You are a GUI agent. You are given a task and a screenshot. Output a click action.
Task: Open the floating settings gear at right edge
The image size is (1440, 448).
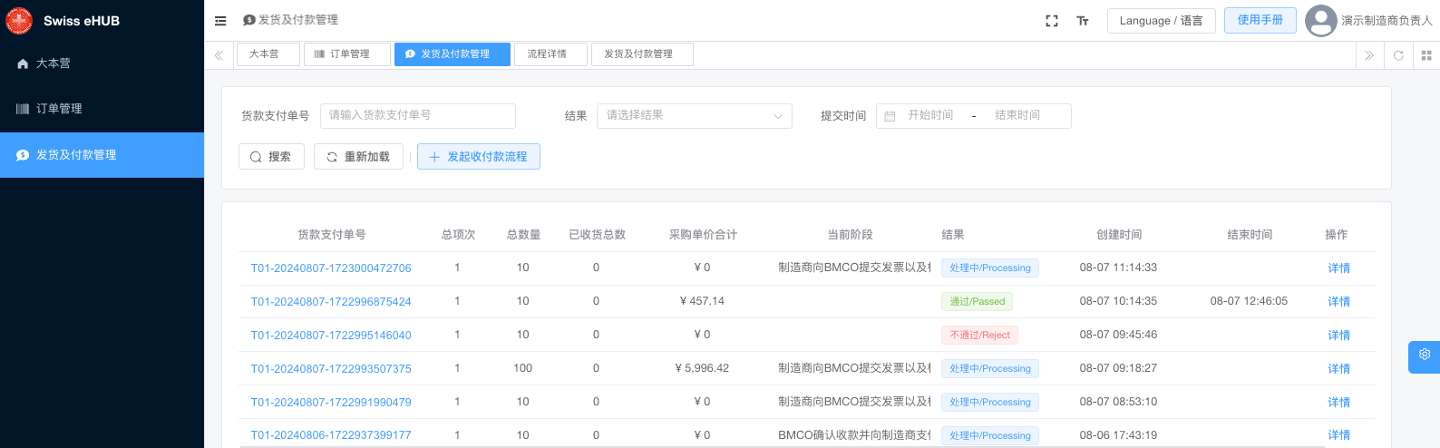1424,354
